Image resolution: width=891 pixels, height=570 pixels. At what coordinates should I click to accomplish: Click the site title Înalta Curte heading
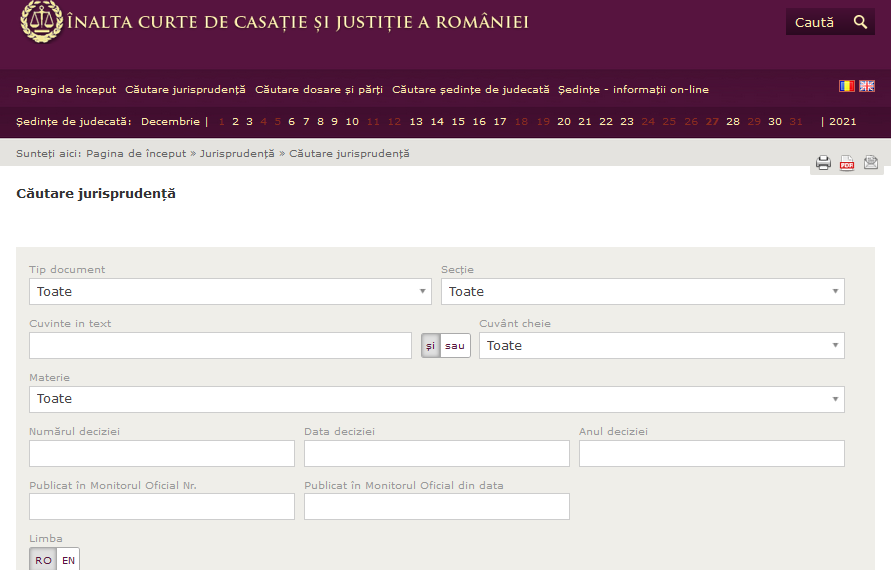pos(298,22)
